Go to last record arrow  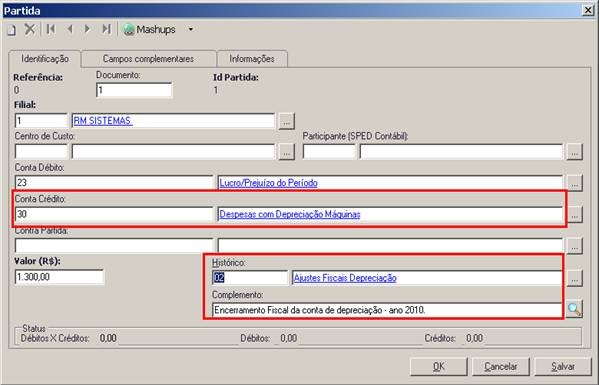[x=106, y=29]
